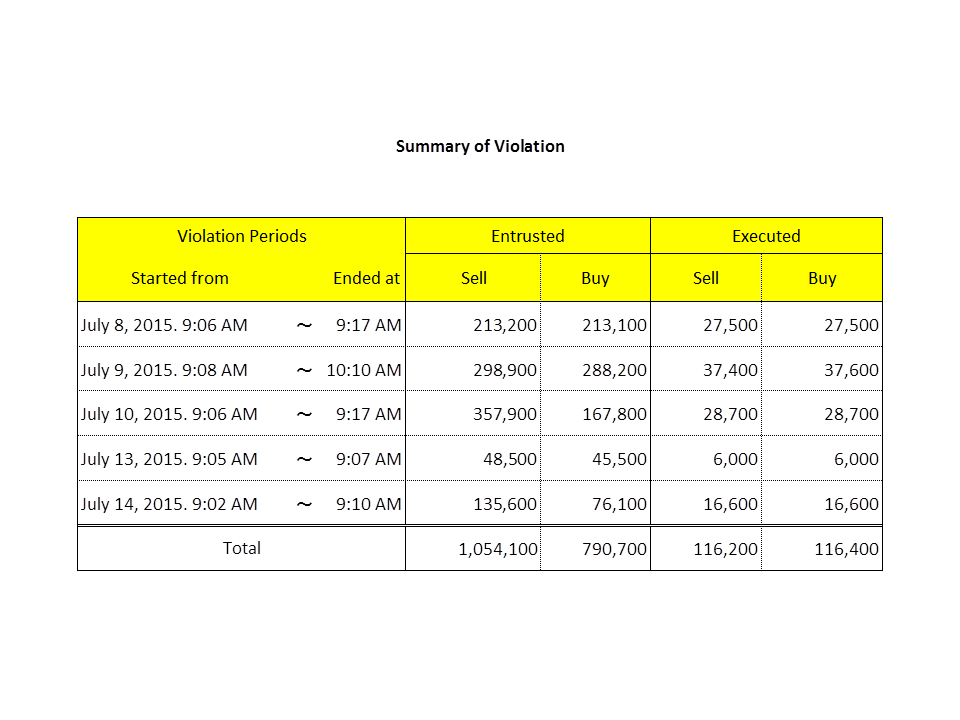This screenshot has width=960, height=720.
Task: Click the Summary of Violation title
Action: tap(480, 146)
